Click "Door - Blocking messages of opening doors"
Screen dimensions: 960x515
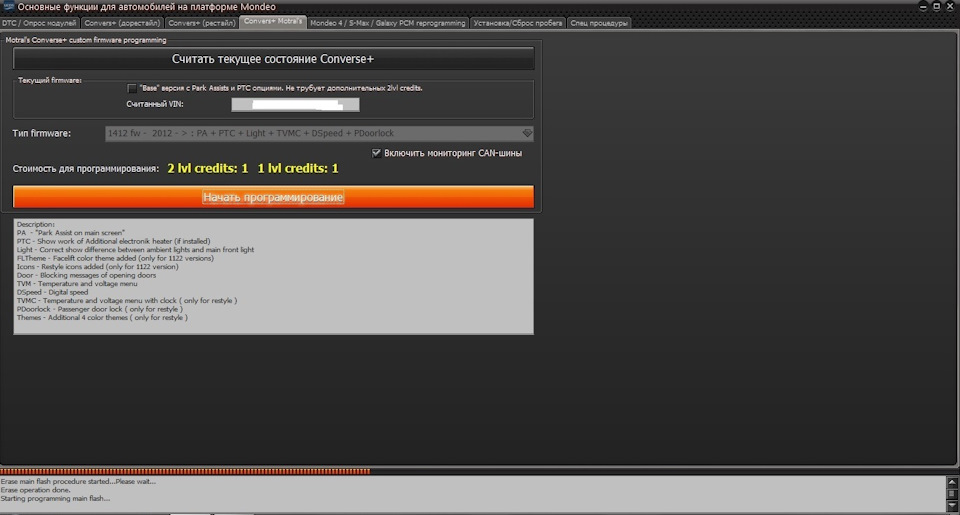point(86,276)
